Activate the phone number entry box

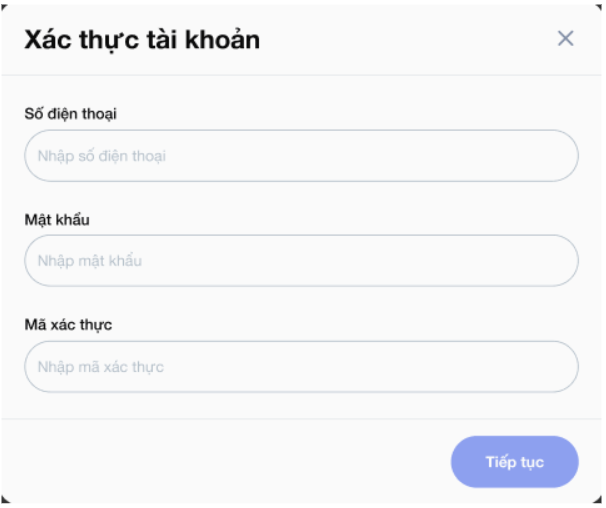[x=301, y=156]
